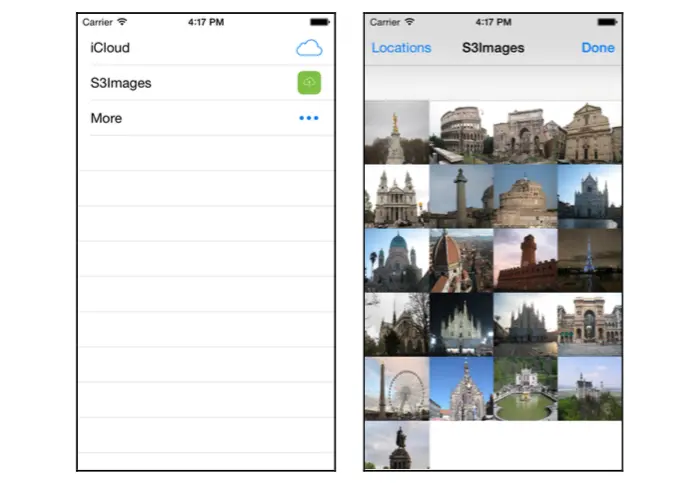Select the Galleria arch entrance photo
This screenshot has height=483, width=691.
pyautogui.click(x=590, y=324)
